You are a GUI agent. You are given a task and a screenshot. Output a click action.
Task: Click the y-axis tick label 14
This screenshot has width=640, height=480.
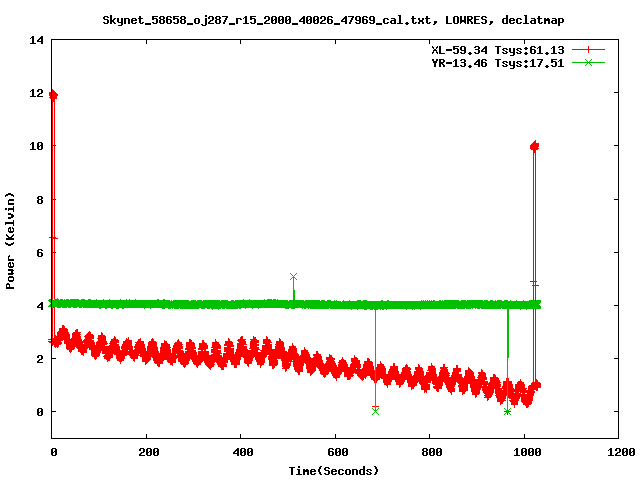coord(36,40)
